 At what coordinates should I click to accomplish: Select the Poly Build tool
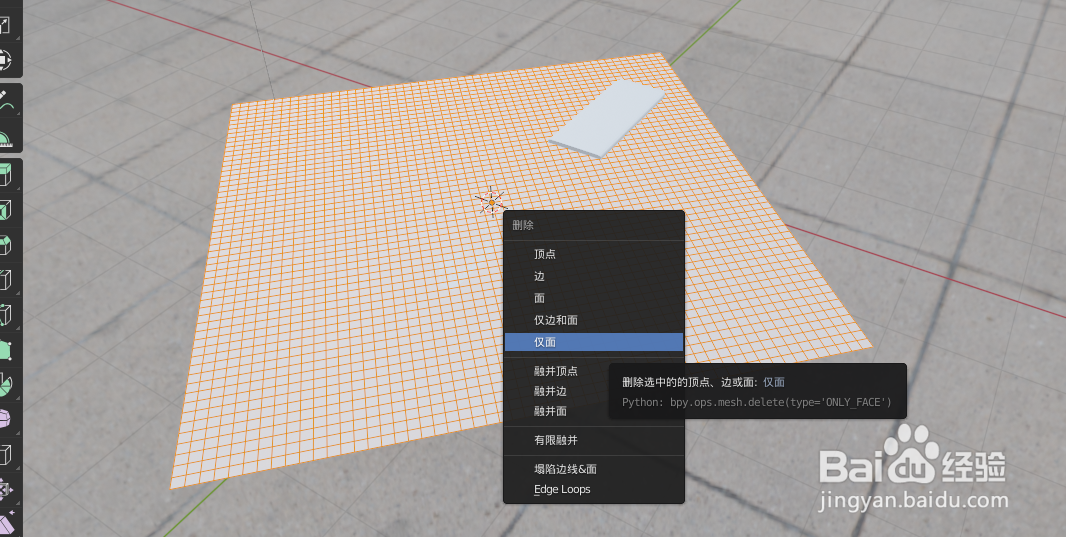tap(4, 351)
